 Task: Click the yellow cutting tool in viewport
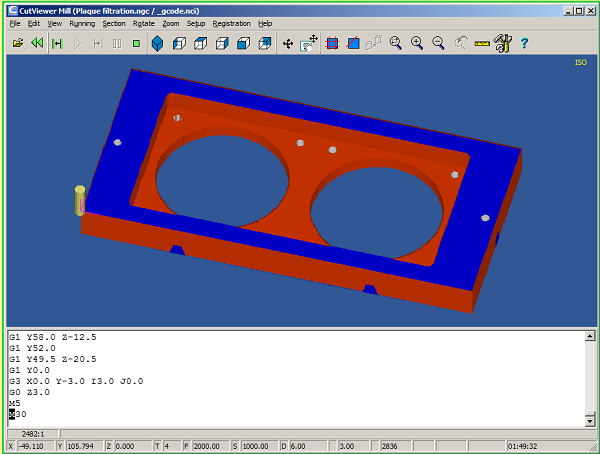(80, 201)
